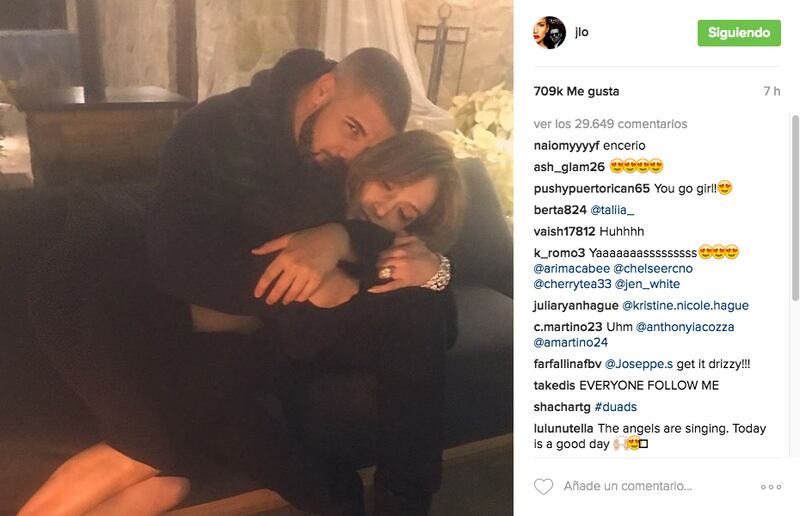
Task: Toggle the Siguiendo follow button
Action: coord(739,33)
